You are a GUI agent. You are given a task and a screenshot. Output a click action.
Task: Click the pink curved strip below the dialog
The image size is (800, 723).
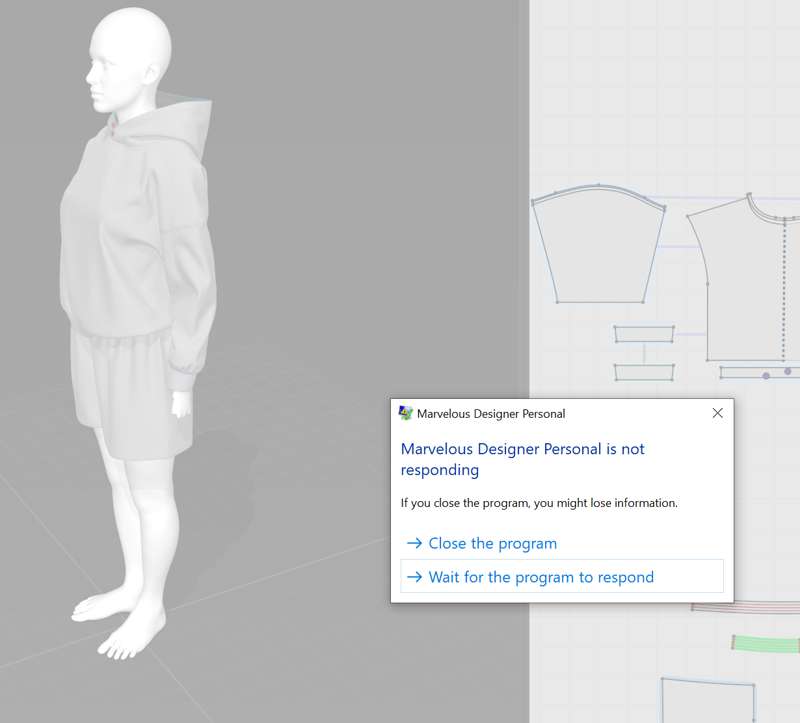pyautogui.click(x=746, y=607)
